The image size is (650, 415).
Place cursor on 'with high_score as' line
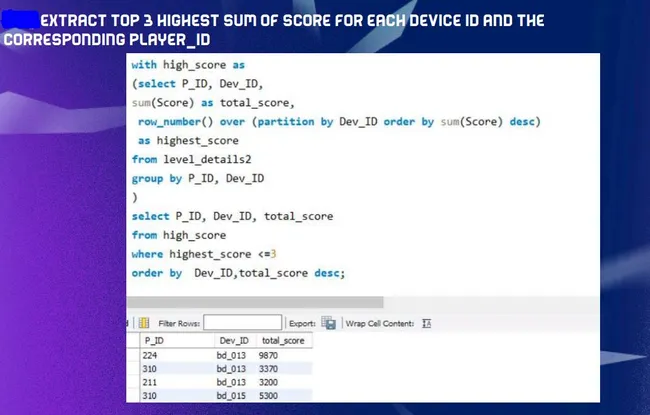pyautogui.click(x=188, y=65)
